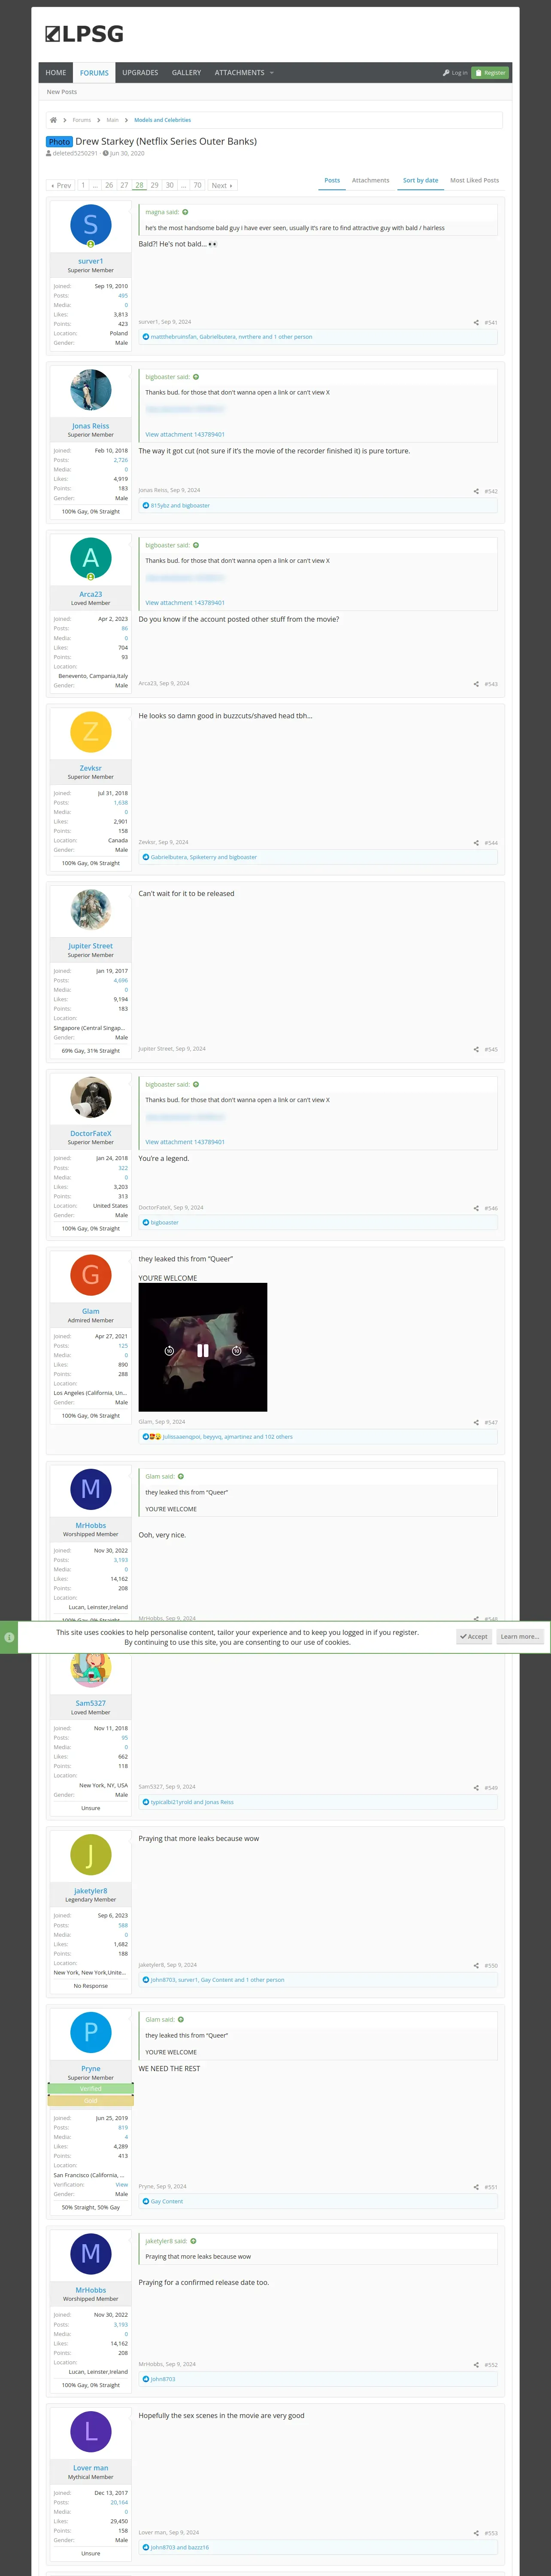
Task: Jump to magna's quoted post via arrow icon
Action: tap(185, 212)
